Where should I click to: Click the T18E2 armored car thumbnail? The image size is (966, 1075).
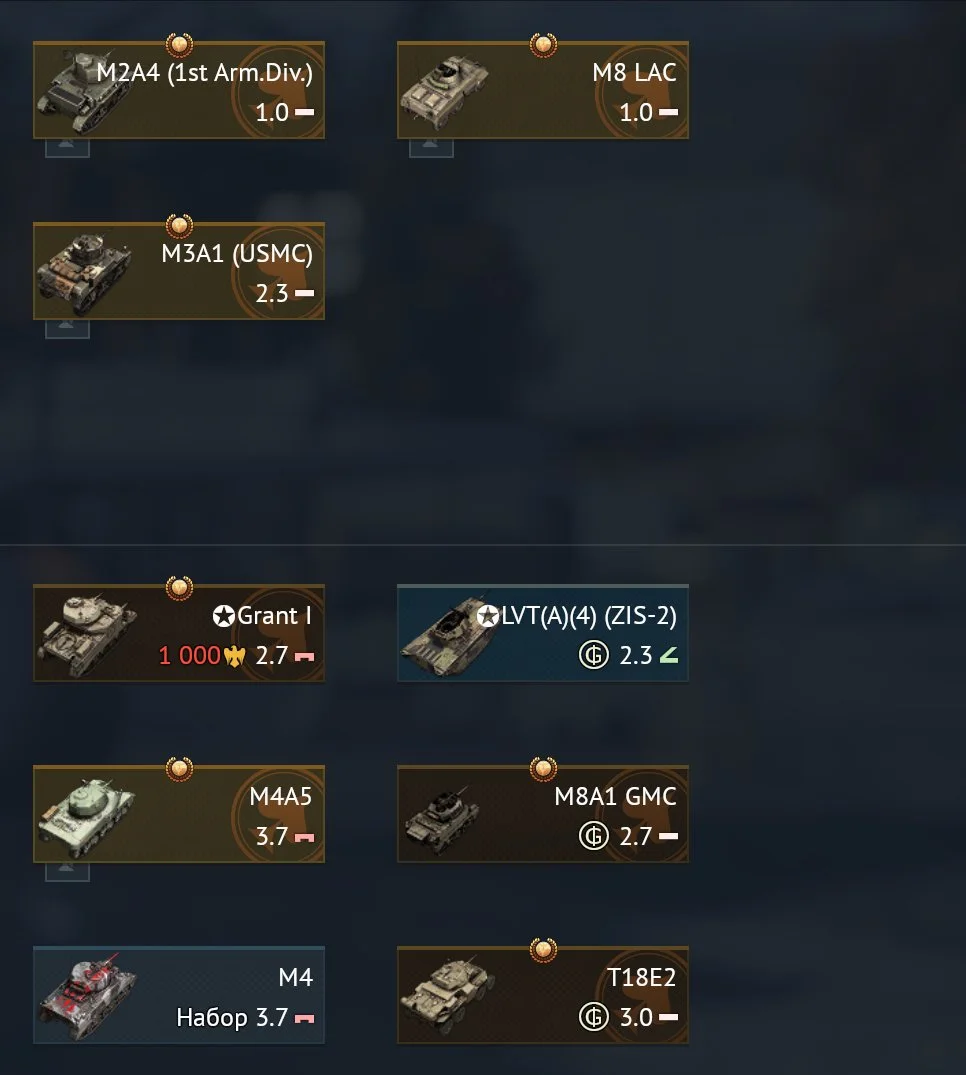click(447, 995)
